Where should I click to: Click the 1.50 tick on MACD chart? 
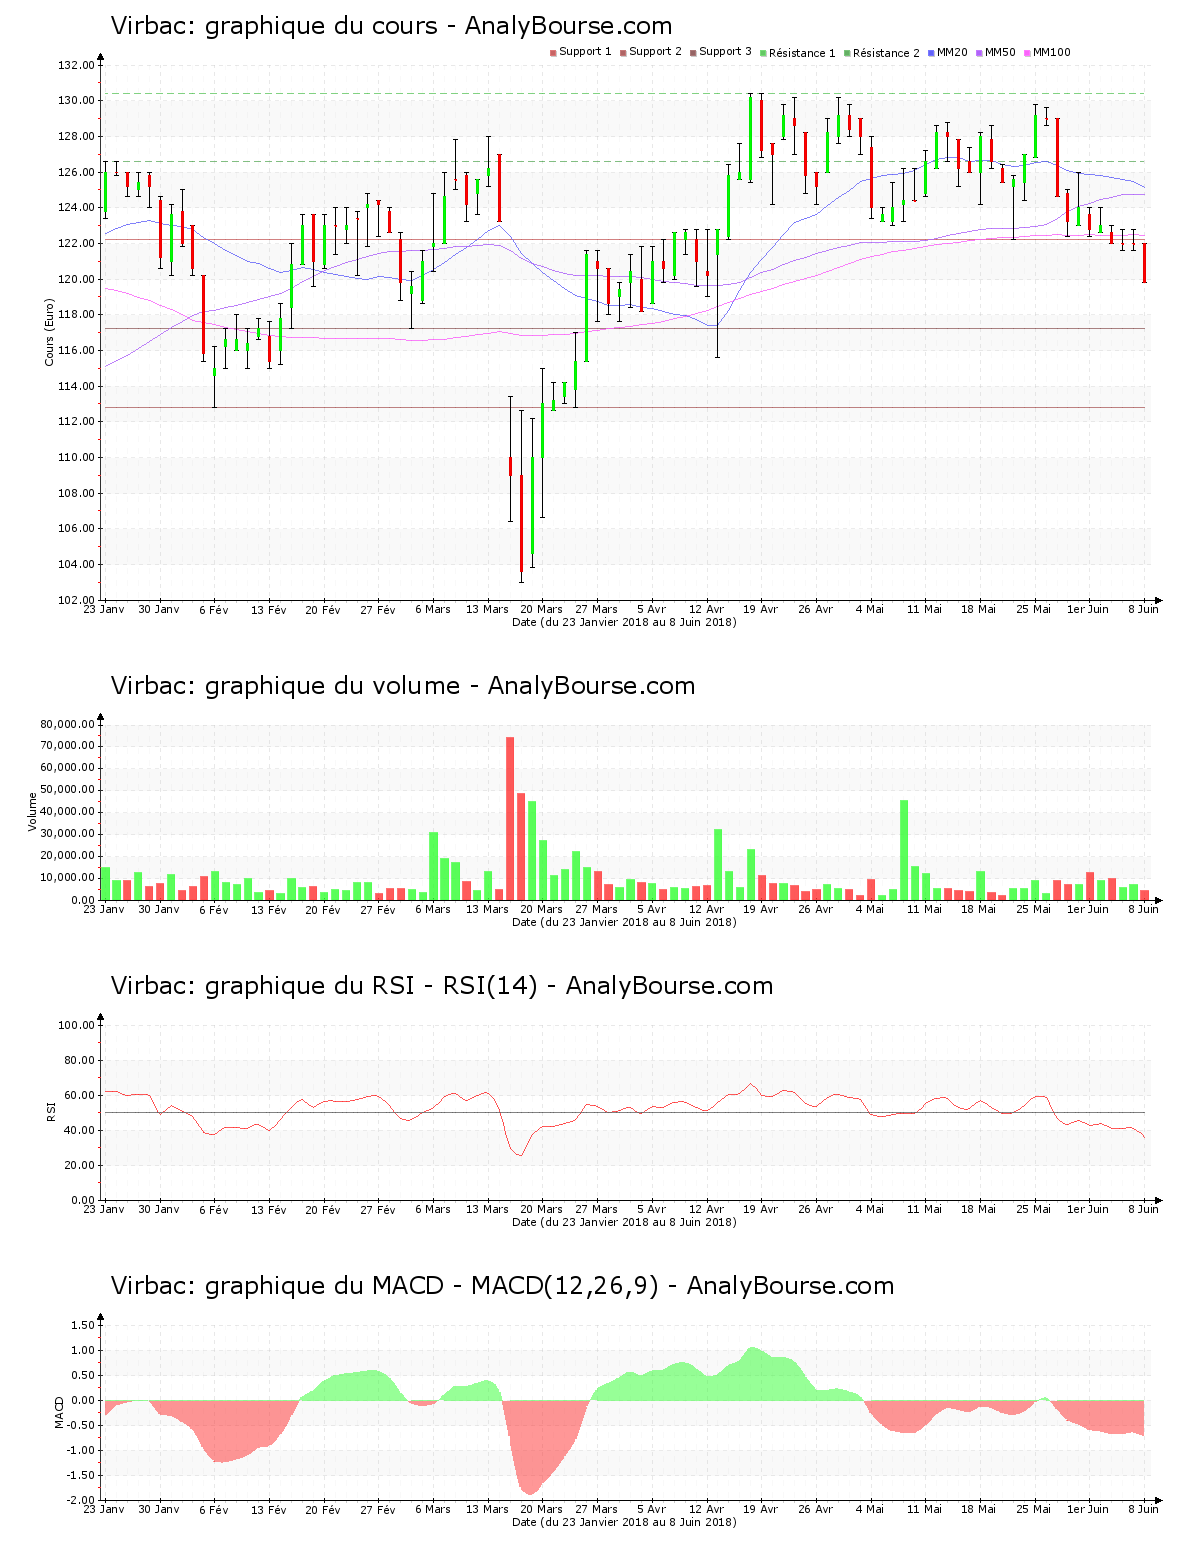[83, 1325]
